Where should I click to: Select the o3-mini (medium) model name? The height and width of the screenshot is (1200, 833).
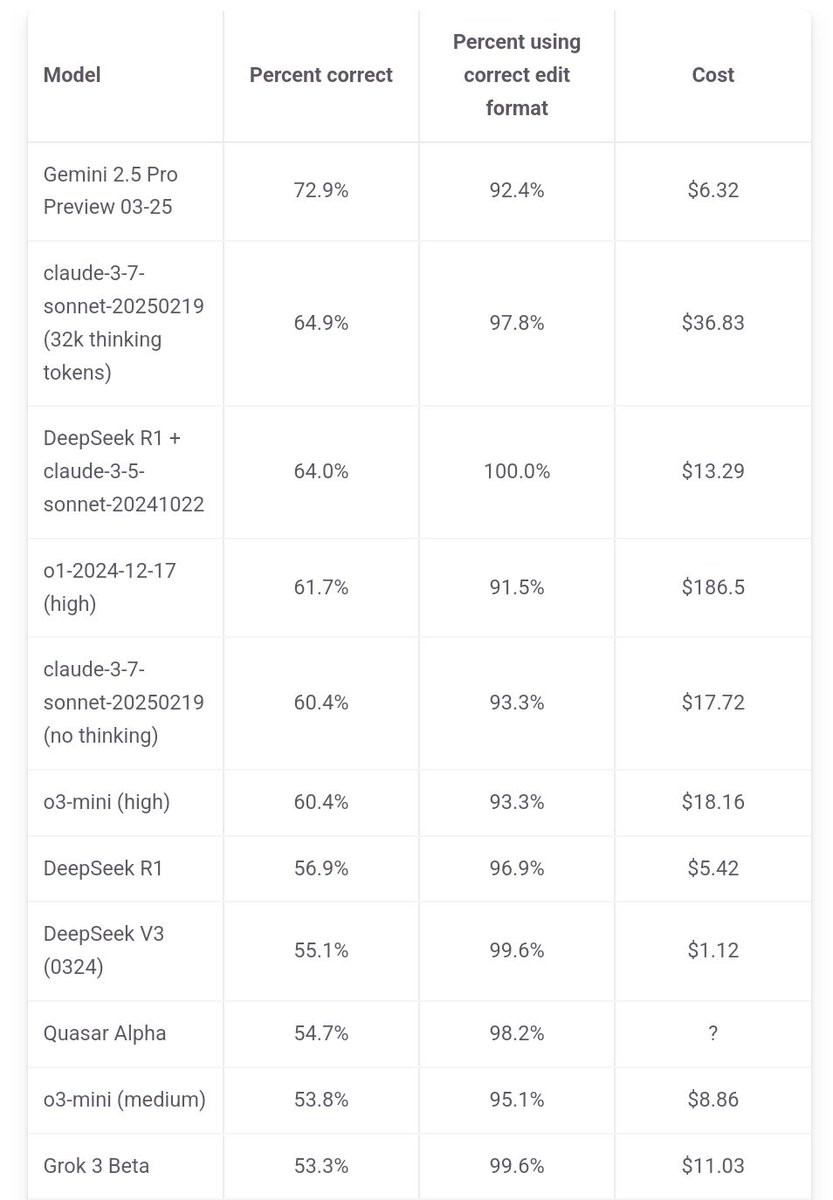point(124,1100)
